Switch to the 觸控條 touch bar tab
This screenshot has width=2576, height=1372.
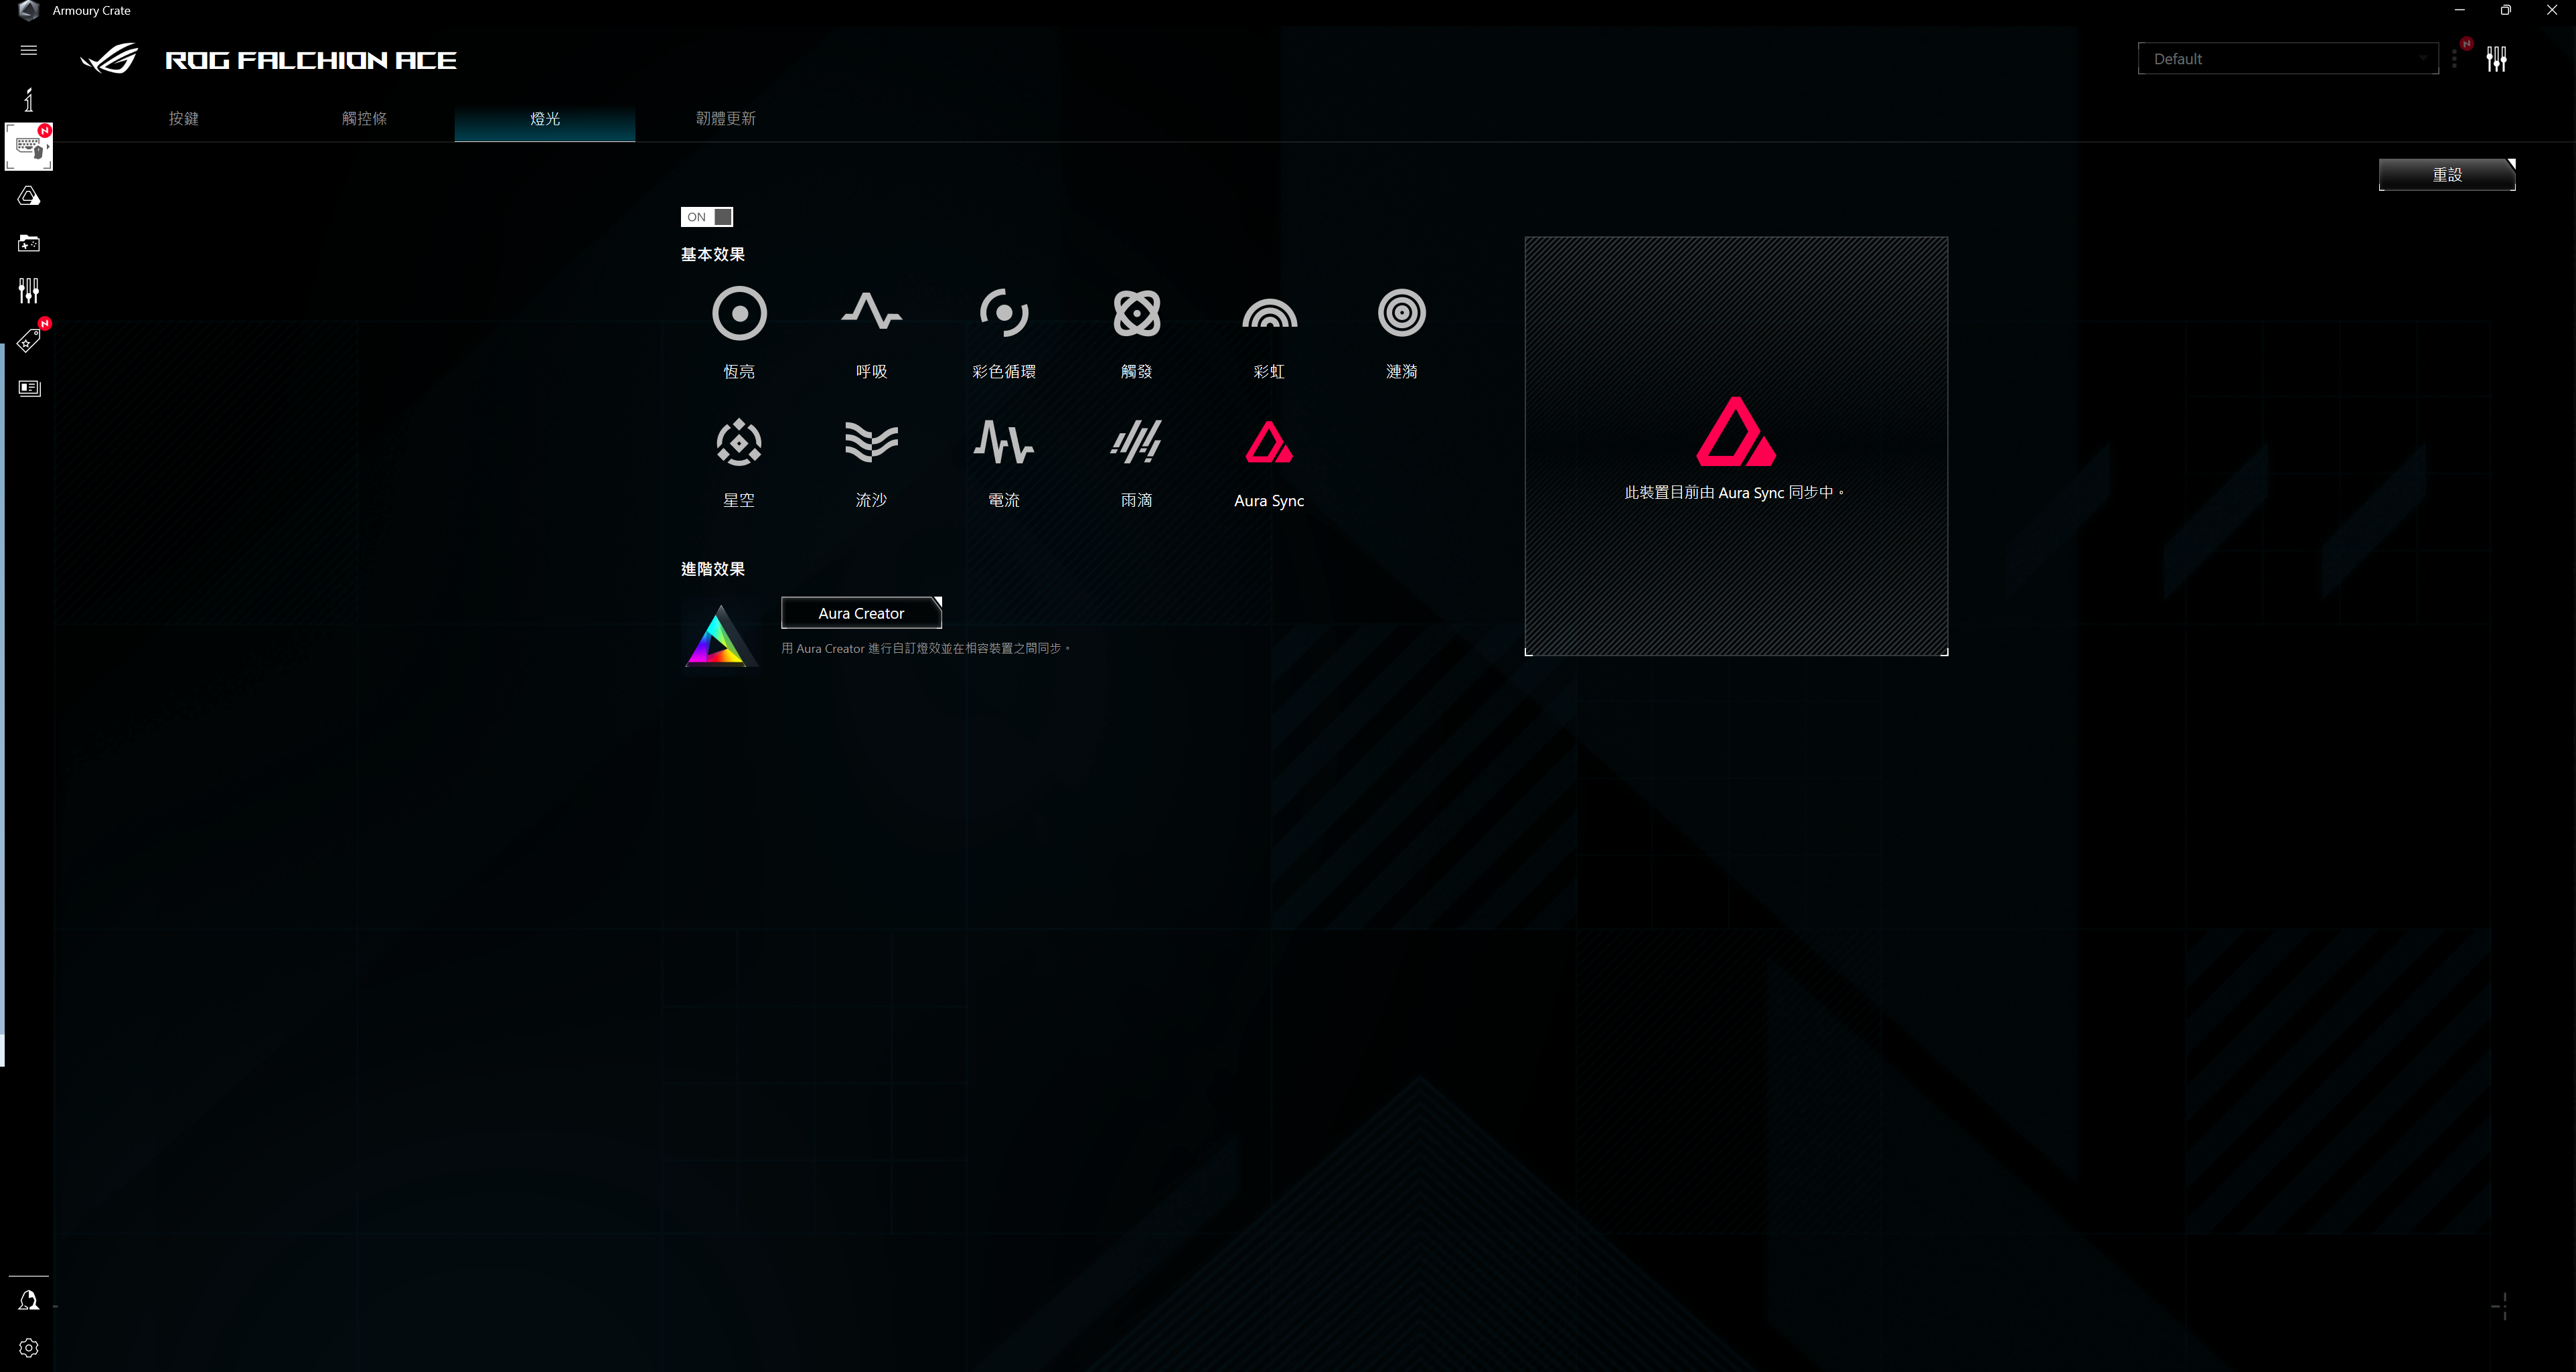coord(364,119)
